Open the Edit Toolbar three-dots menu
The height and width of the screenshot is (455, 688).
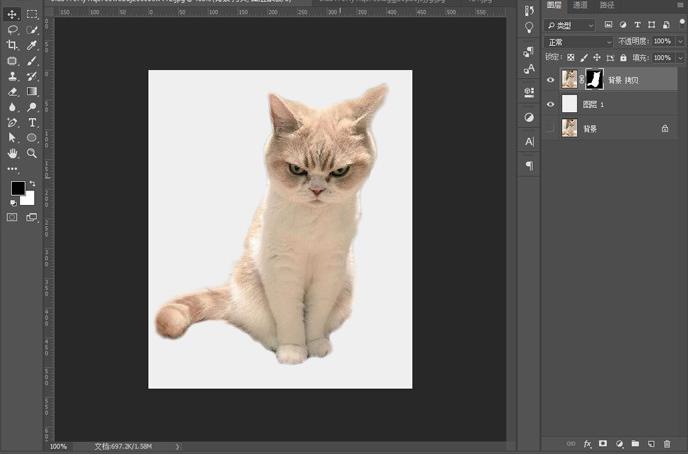pos(12,168)
